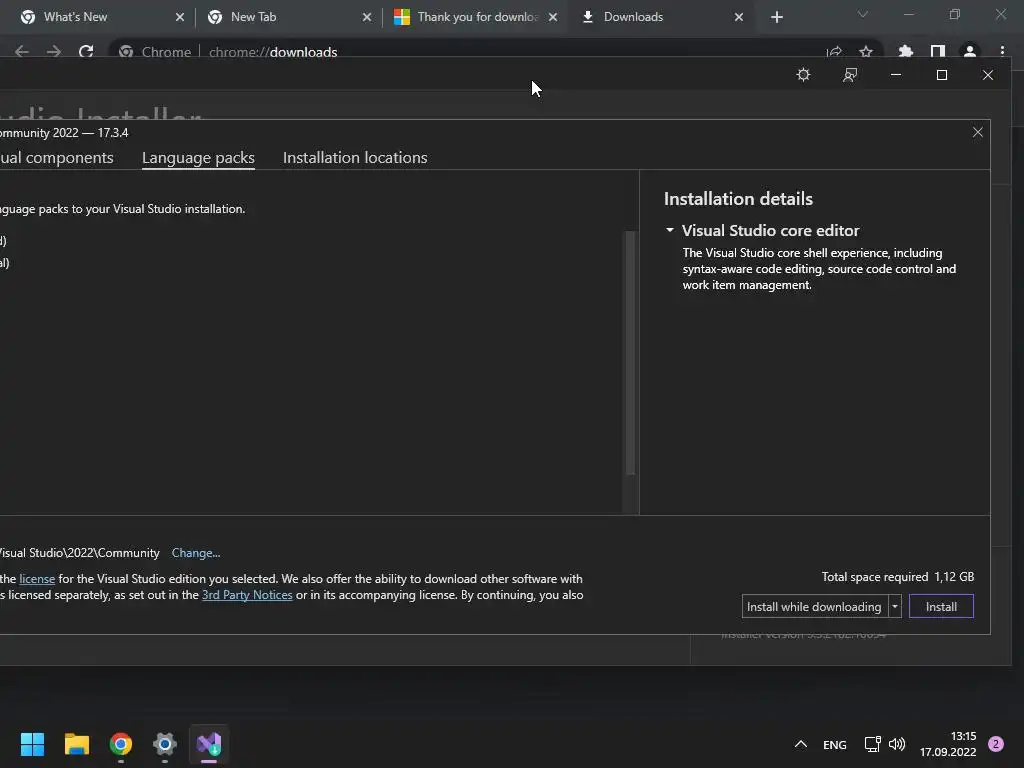Switch to the Installation locations tab
This screenshot has width=1024, height=768.
(355, 157)
